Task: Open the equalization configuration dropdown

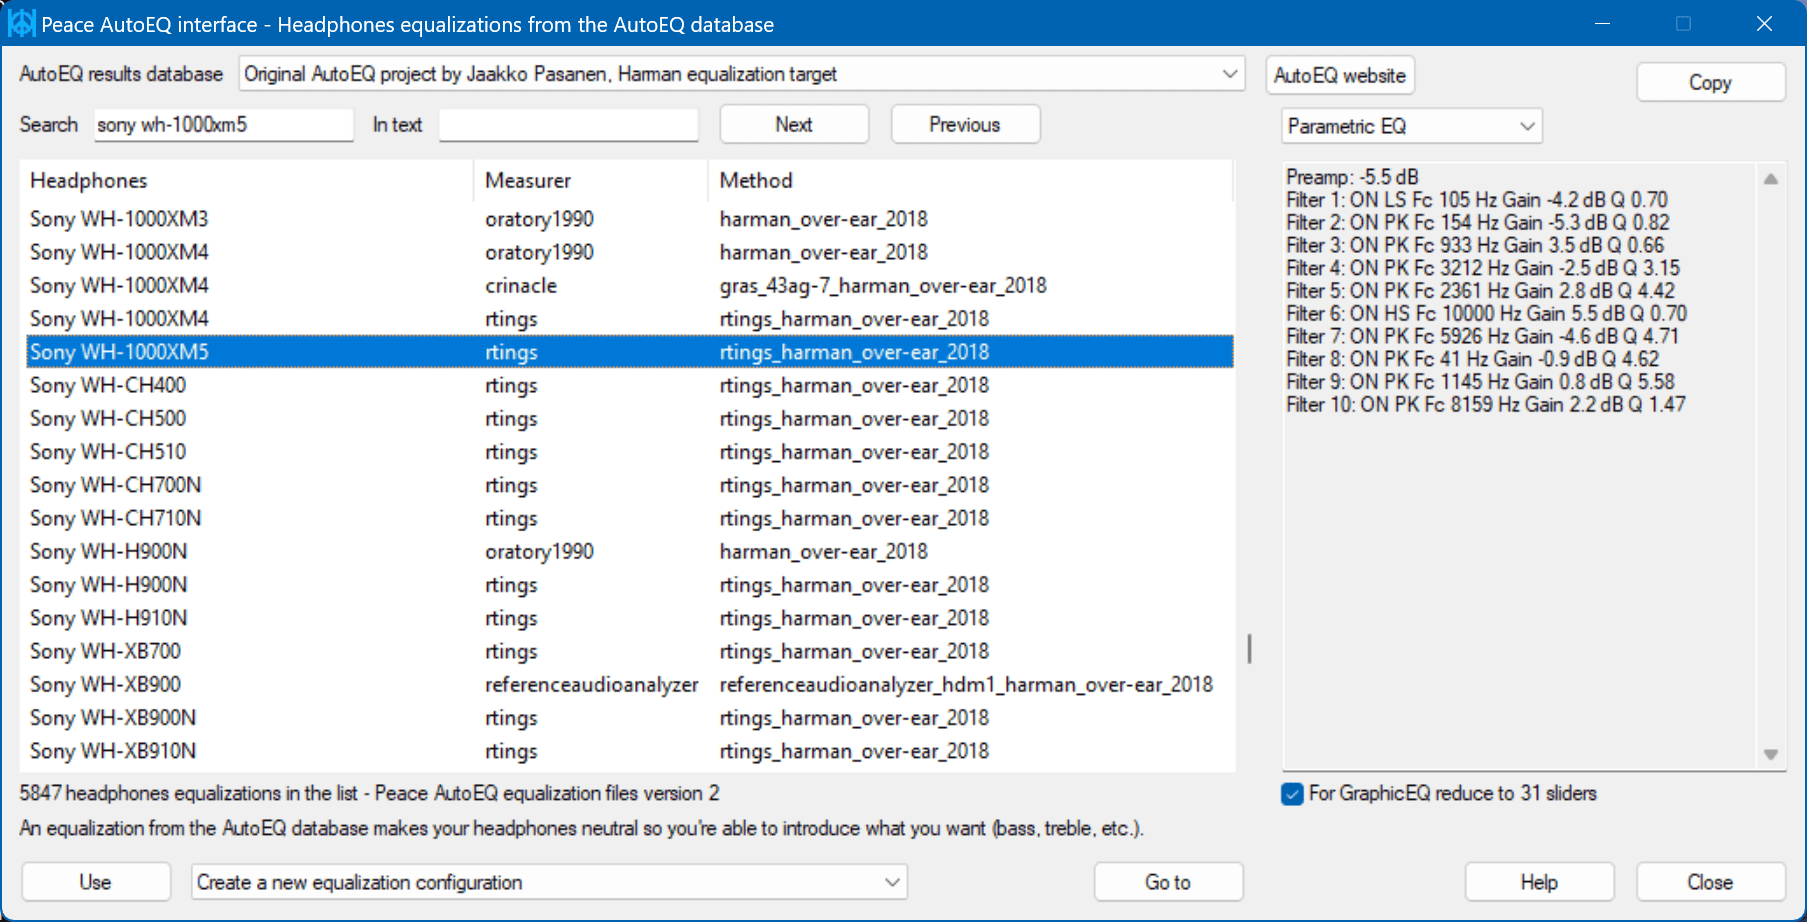Action: [x=893, y=882]
